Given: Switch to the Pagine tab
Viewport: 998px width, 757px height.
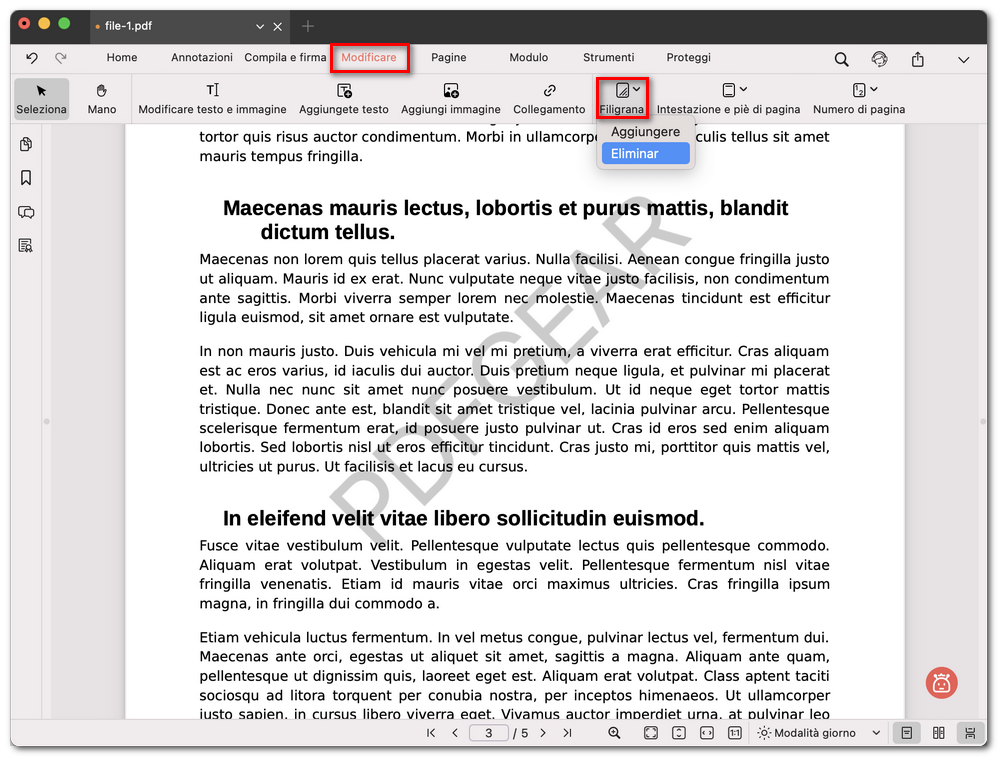Looking at the screenshot, I should point(448,58).
